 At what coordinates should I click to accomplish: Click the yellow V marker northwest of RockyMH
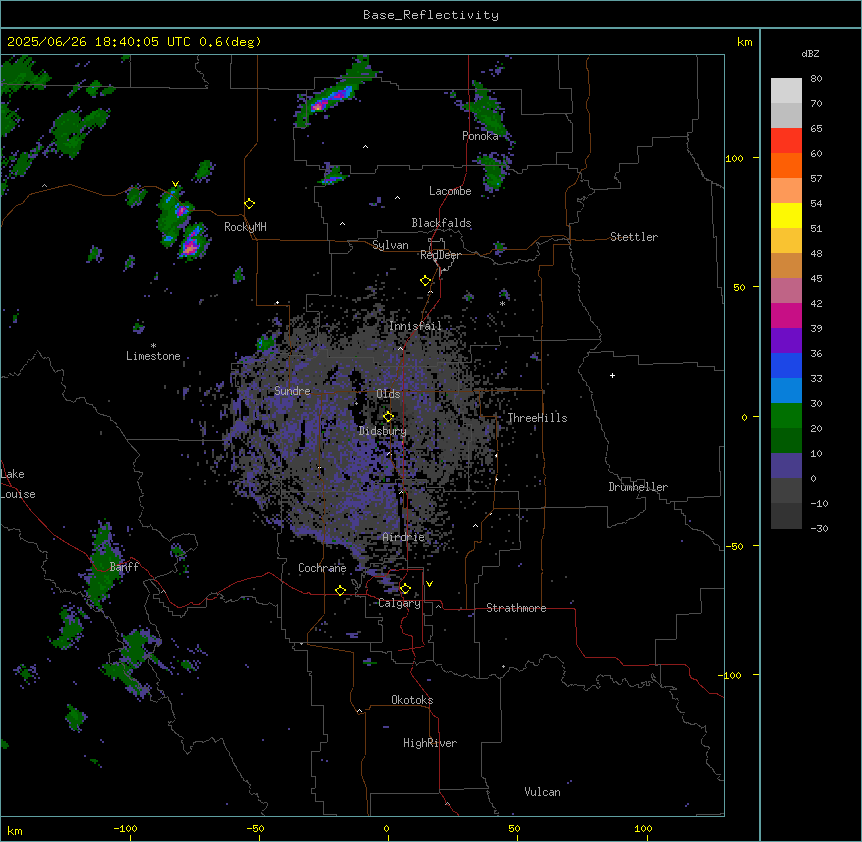click(x=175, y=184)
